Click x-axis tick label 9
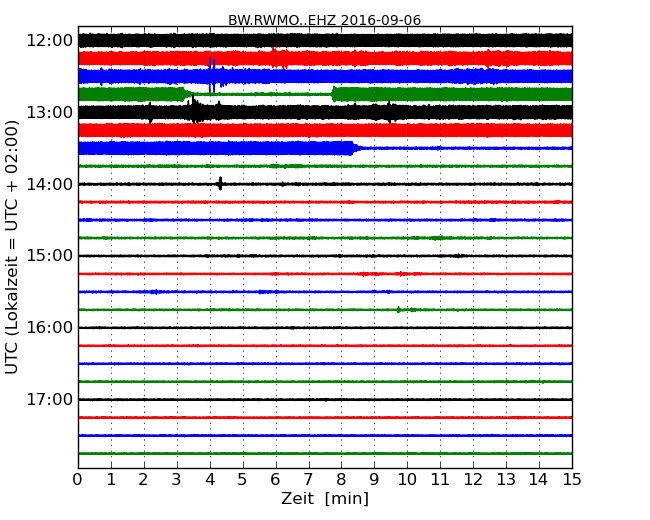The image size is (650, 520). click(374, 480)
